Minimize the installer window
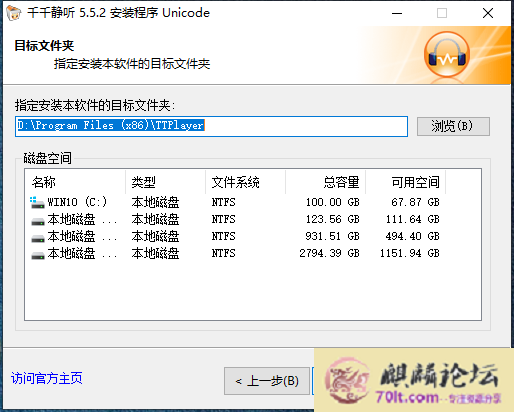The image size is (514, 412). [397, 13]
